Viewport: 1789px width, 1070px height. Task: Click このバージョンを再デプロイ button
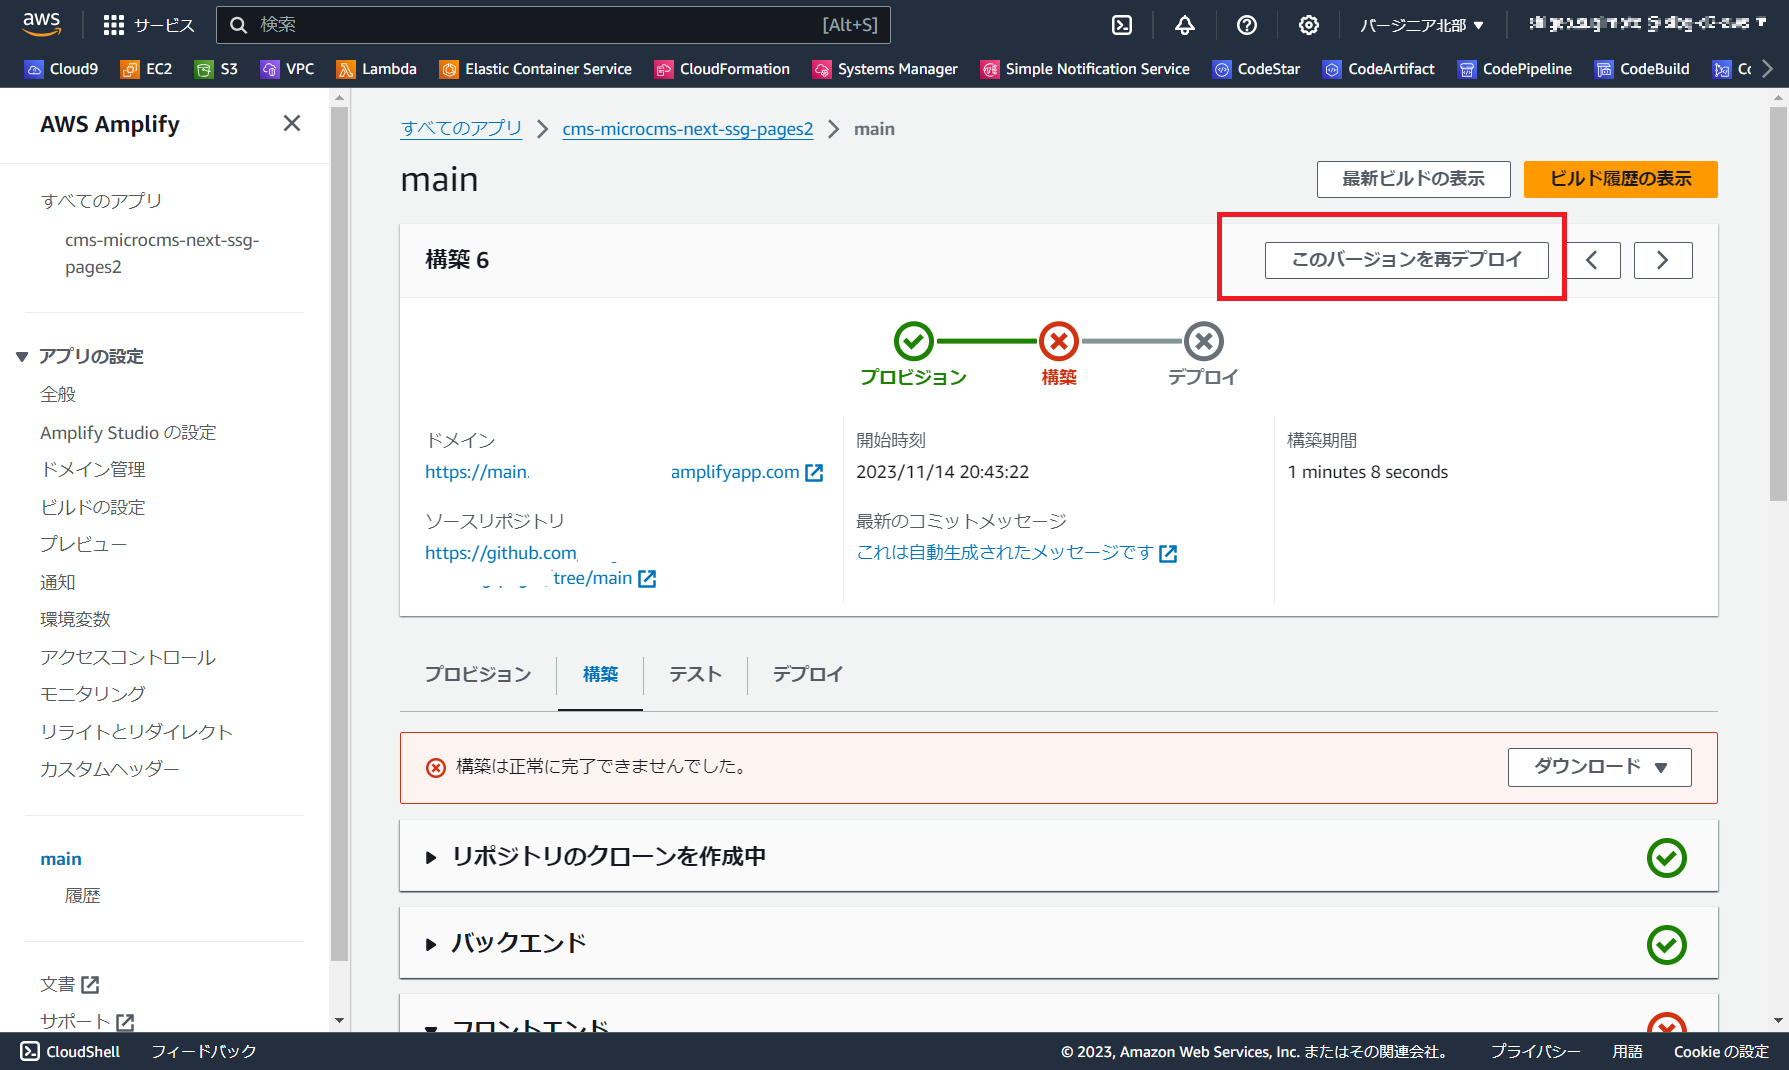coord(1407,260)
